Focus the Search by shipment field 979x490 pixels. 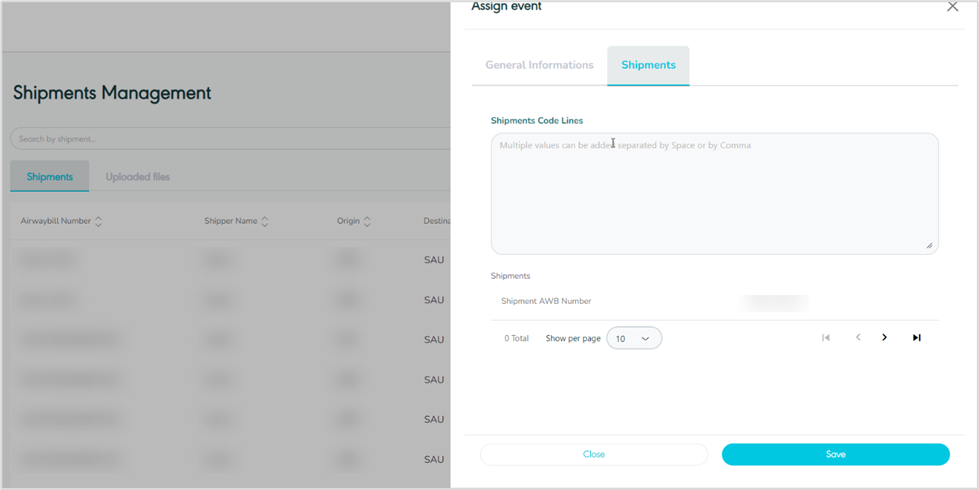230,139
